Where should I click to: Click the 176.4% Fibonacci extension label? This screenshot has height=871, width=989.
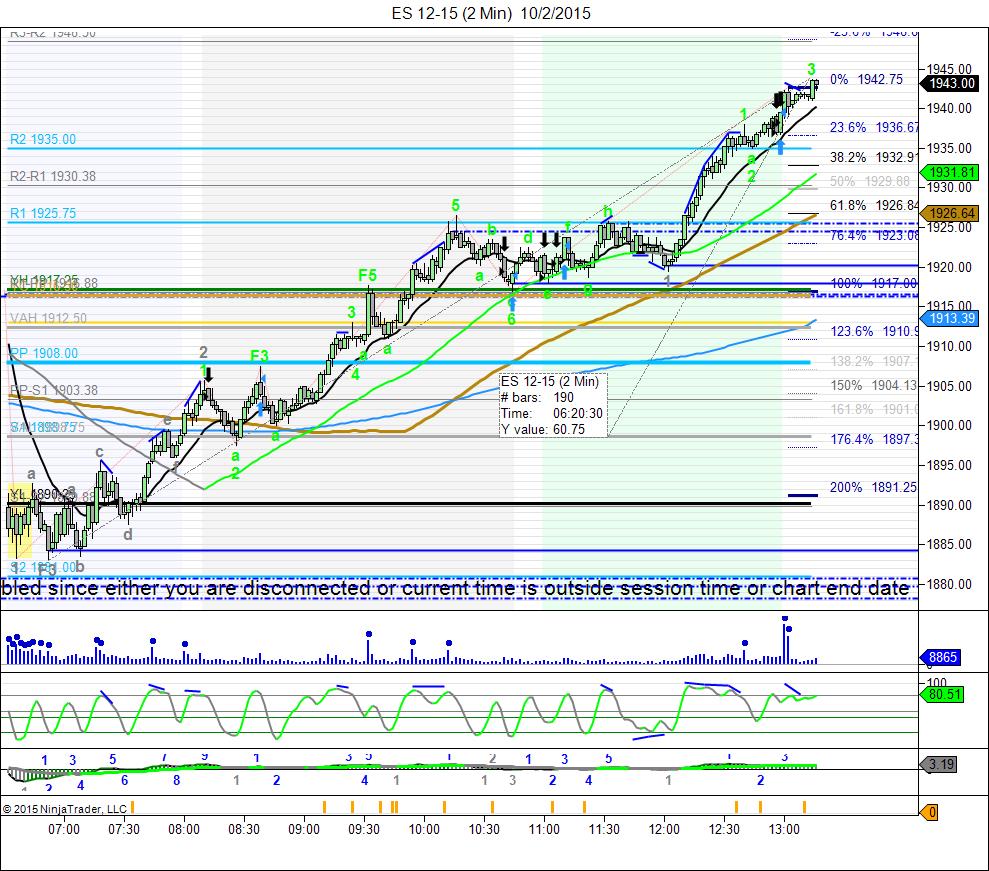point(874,439)
